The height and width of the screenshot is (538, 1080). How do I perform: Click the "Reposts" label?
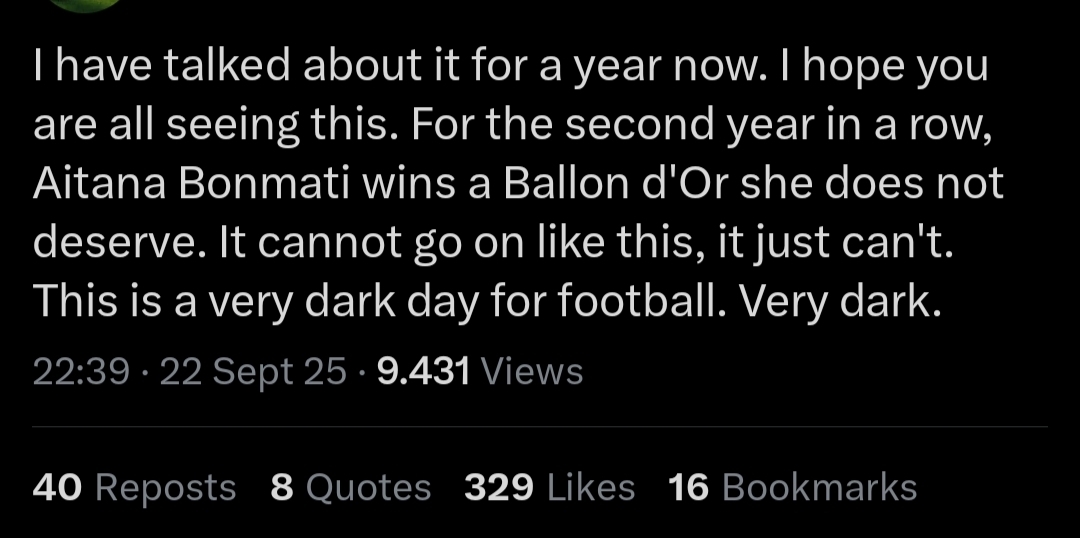point(166,487)
